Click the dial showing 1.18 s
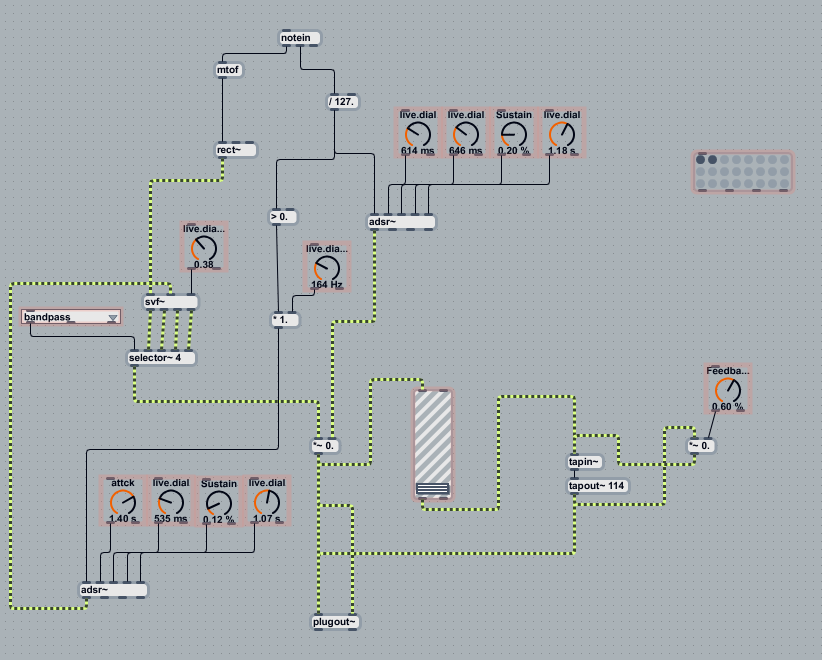822x660 pixels. click(x=562, y=135)
